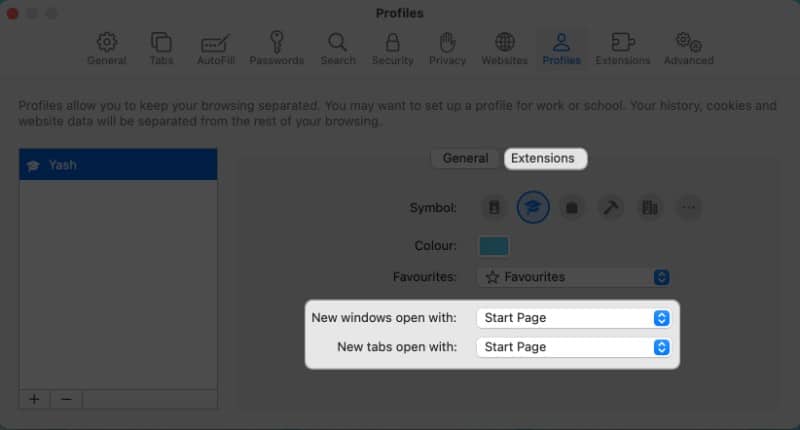Open the General settings pane
Screen dimensions: 800x430
click(106, 47)
